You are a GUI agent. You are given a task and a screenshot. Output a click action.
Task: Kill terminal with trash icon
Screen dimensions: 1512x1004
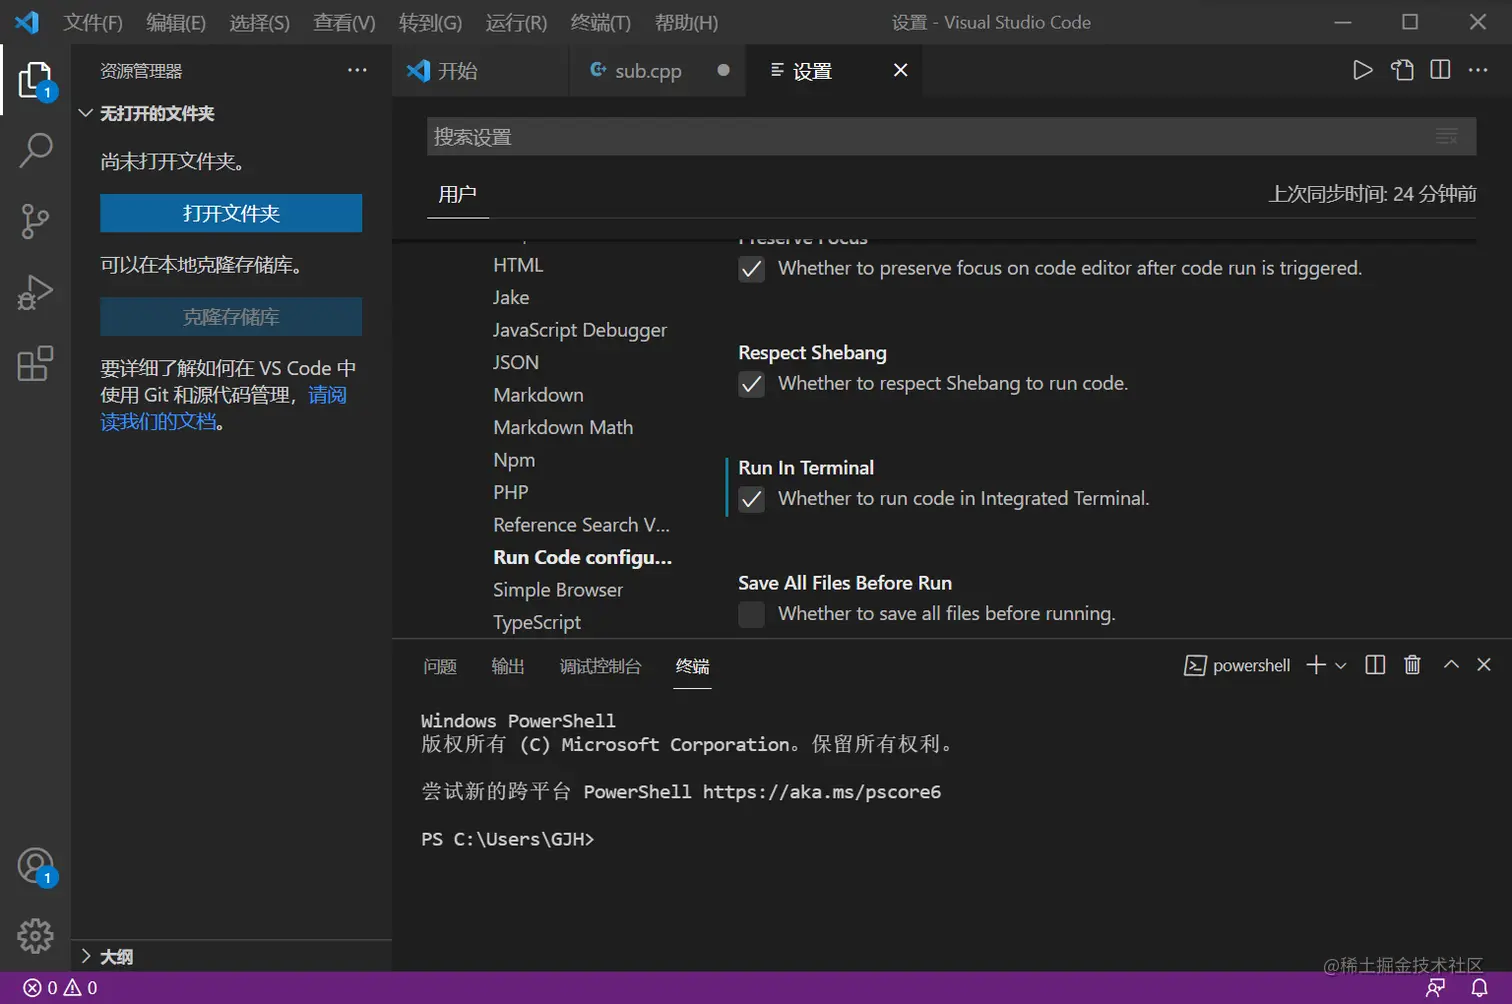1412,665
